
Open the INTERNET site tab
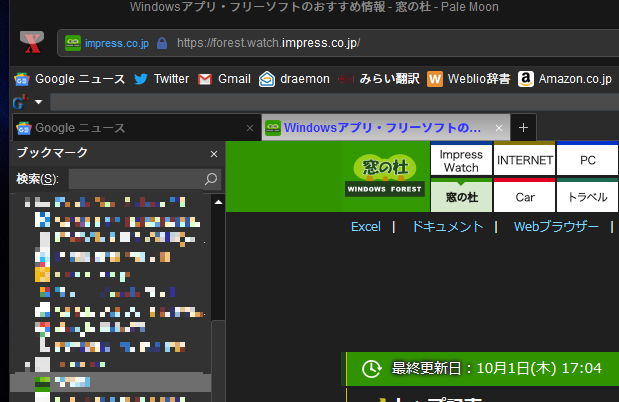pyautogui.click(x=524, y=159)
